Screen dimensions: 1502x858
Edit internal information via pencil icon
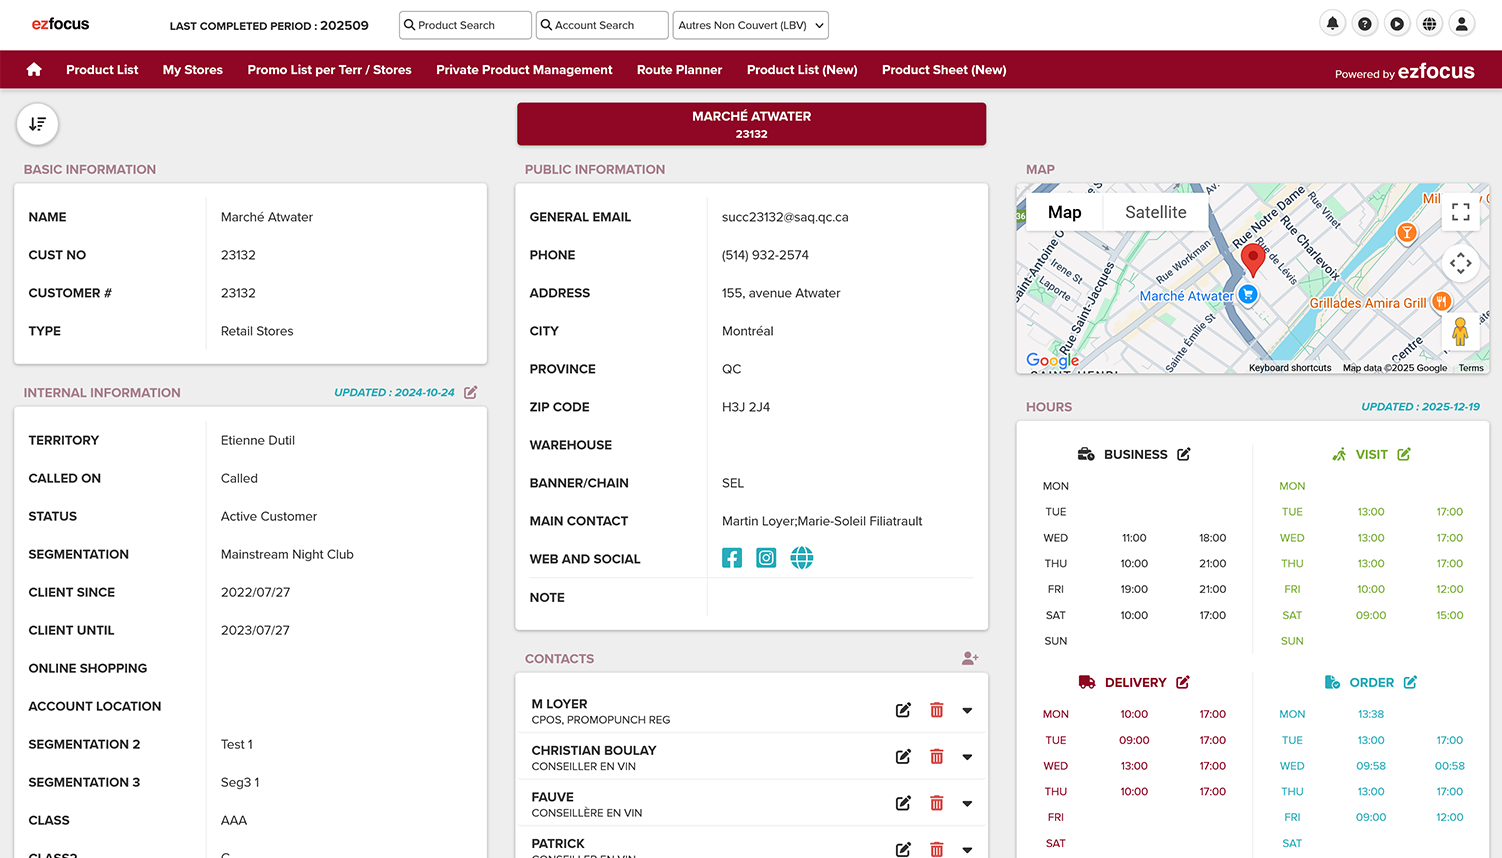pyautogui.click(x=471, y=392)
